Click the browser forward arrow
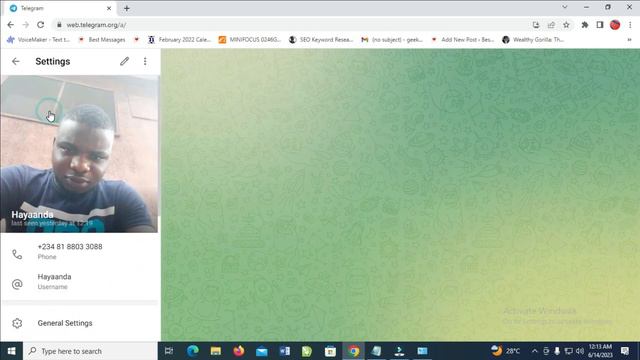 pos(25,25)
